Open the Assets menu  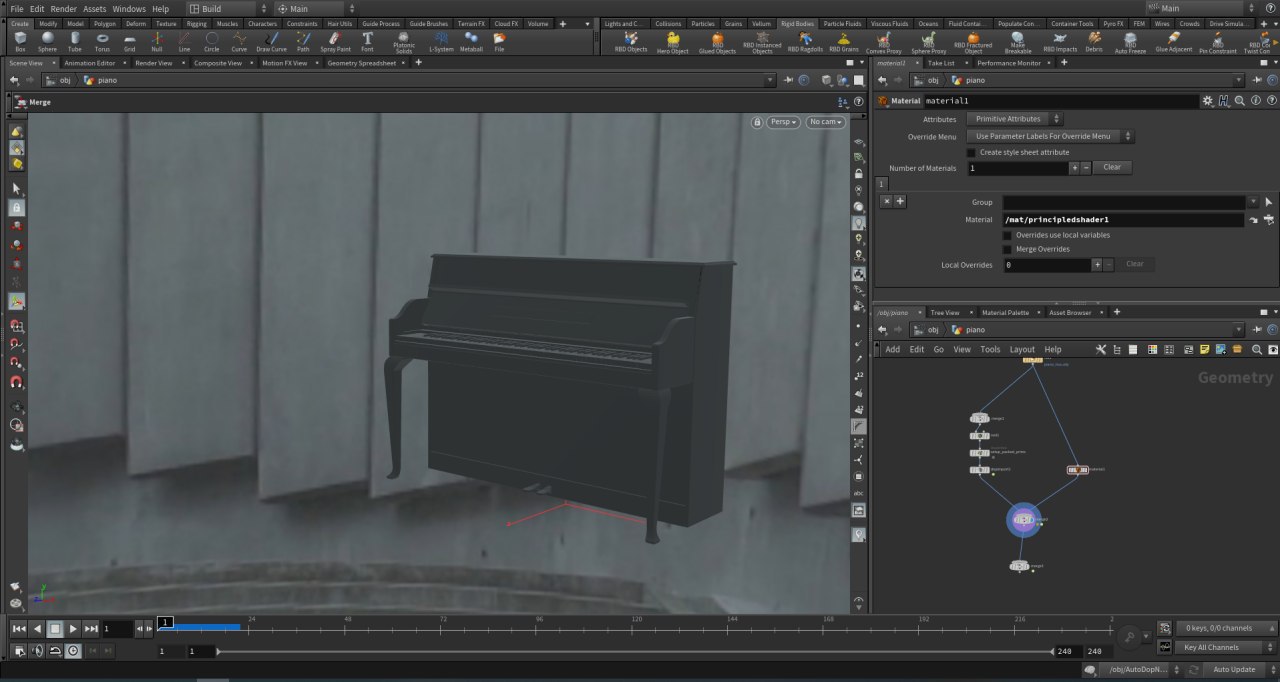94,9
